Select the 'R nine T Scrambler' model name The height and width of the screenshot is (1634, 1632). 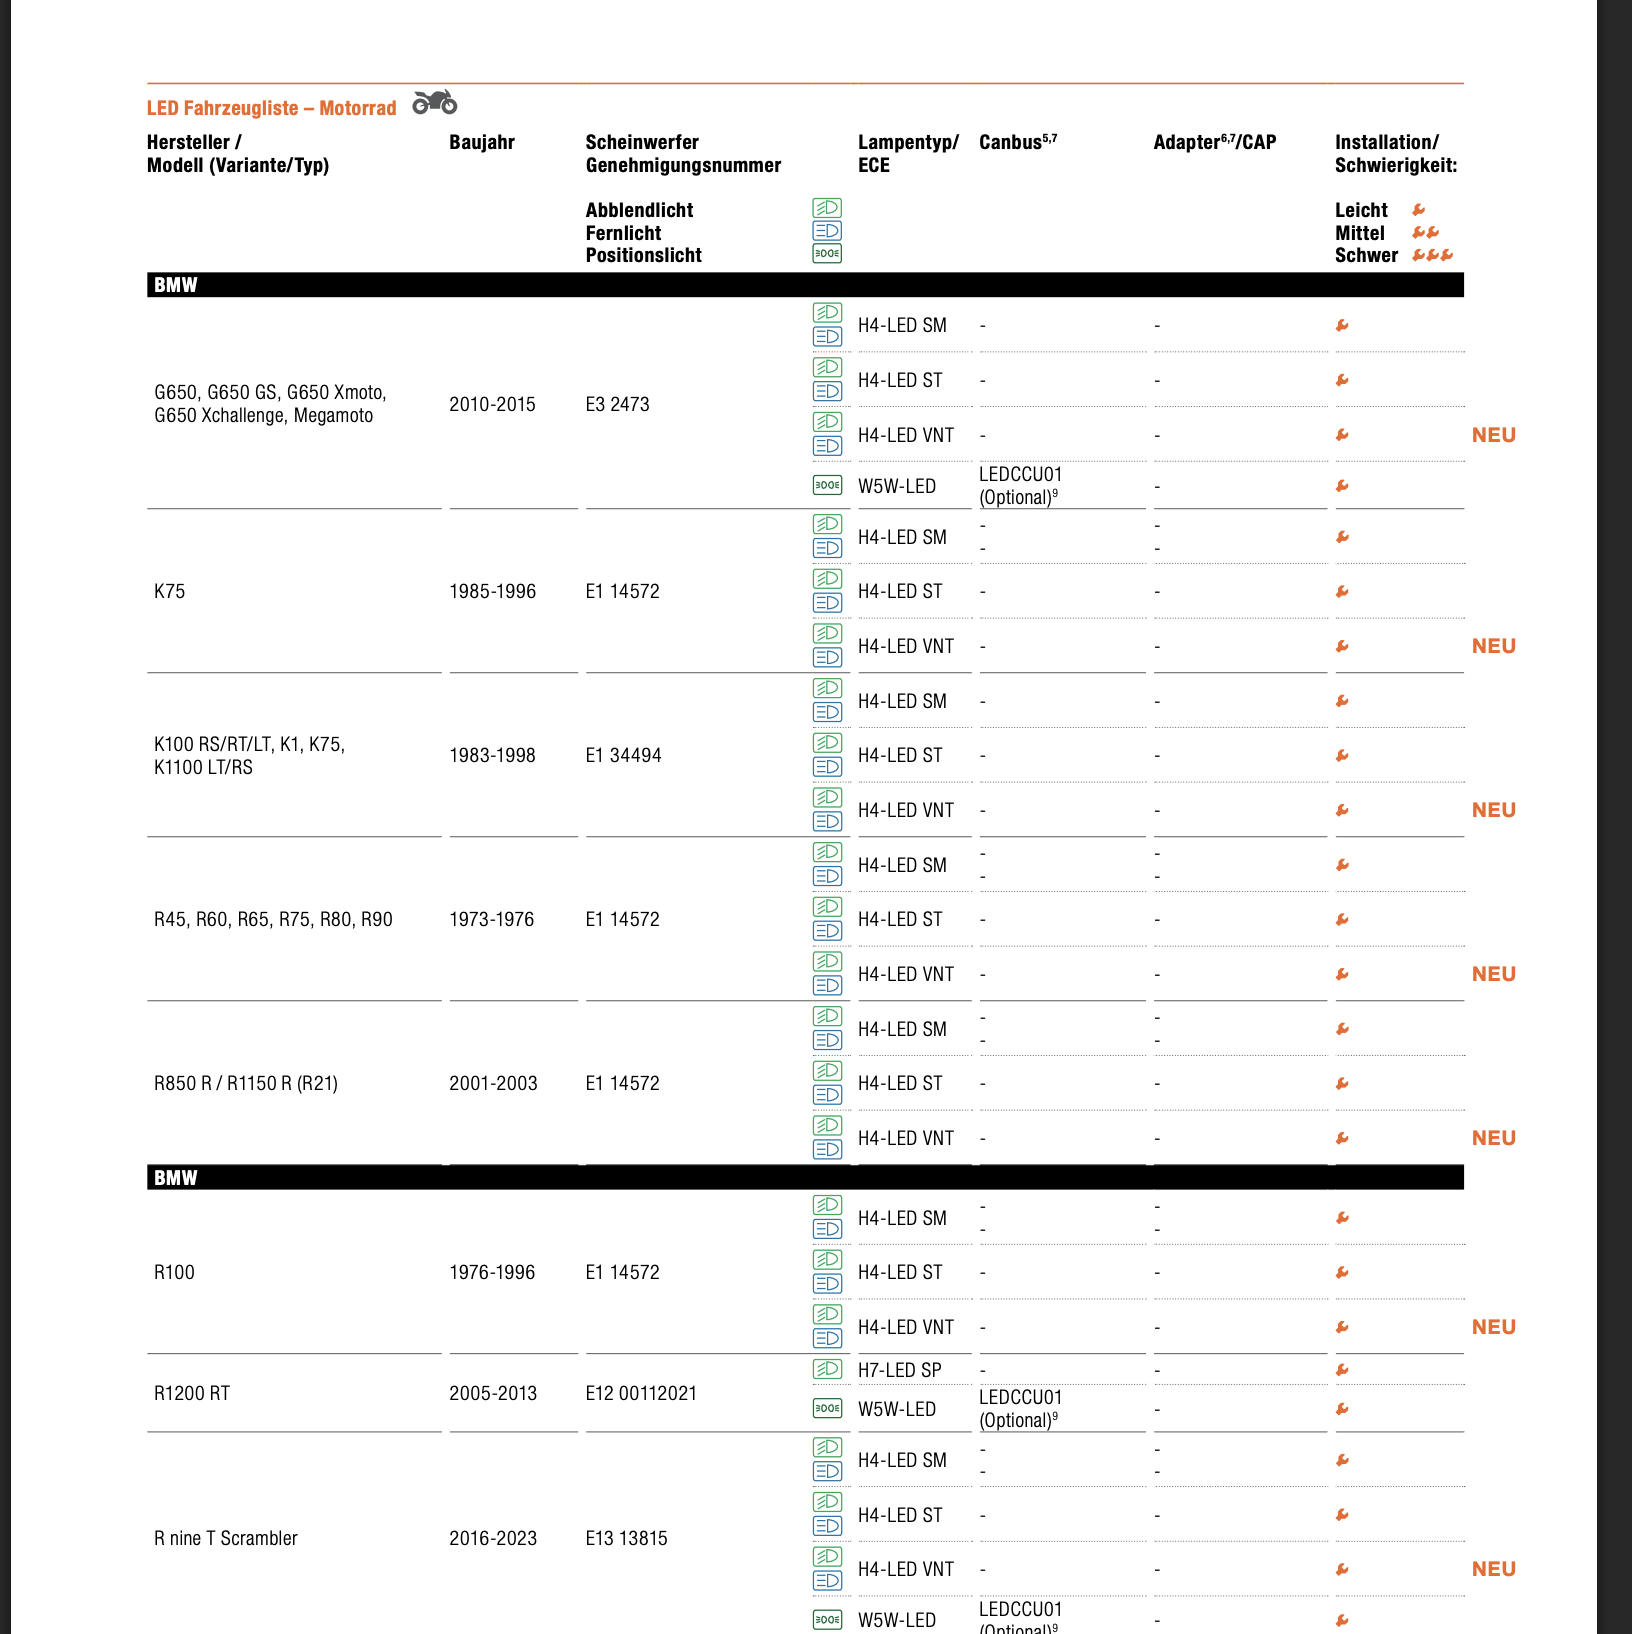226,1538
